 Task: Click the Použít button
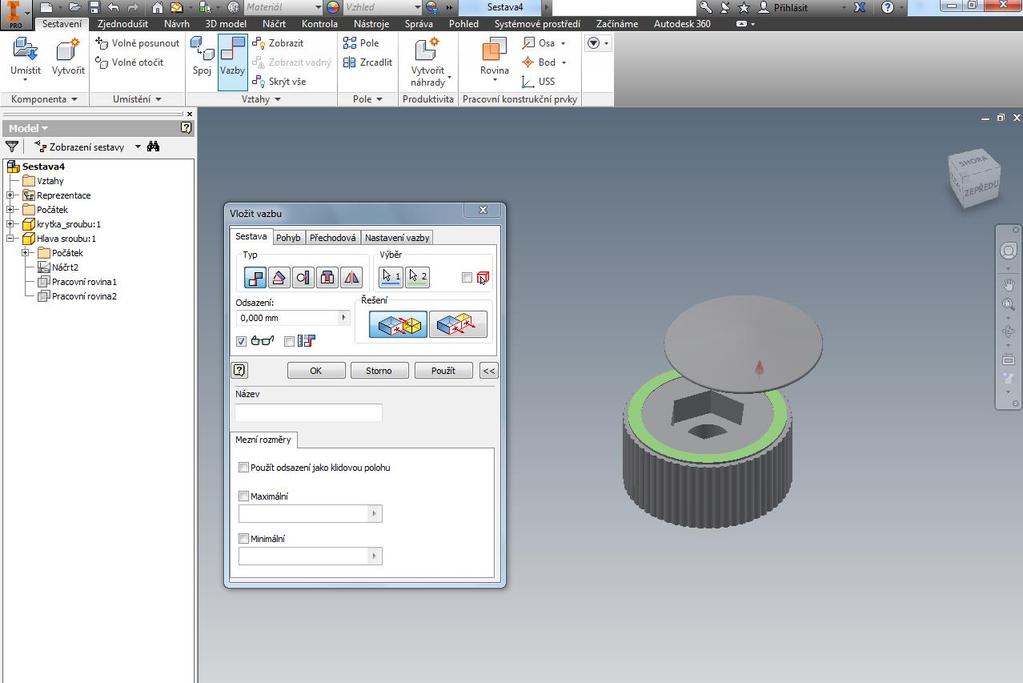coord(443,371)
